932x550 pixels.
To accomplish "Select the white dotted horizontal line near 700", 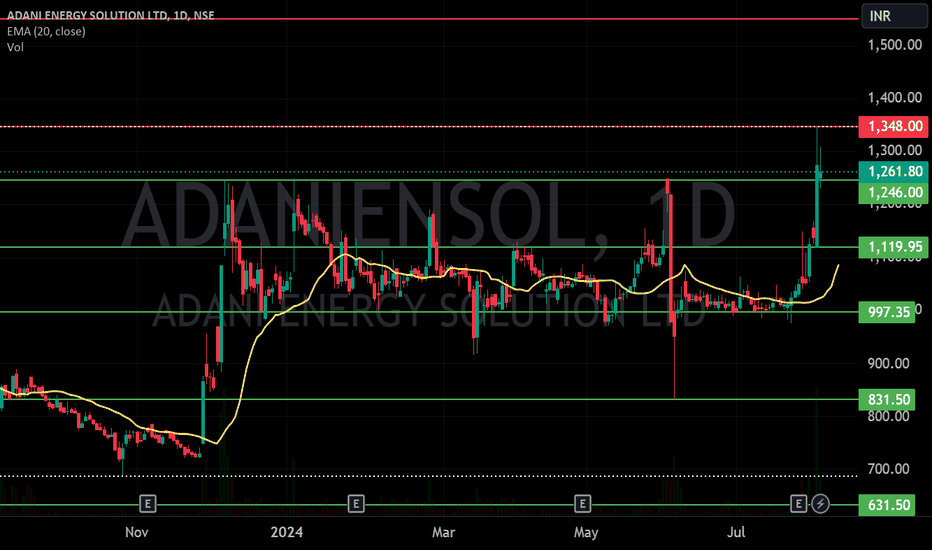I will 428,476.
